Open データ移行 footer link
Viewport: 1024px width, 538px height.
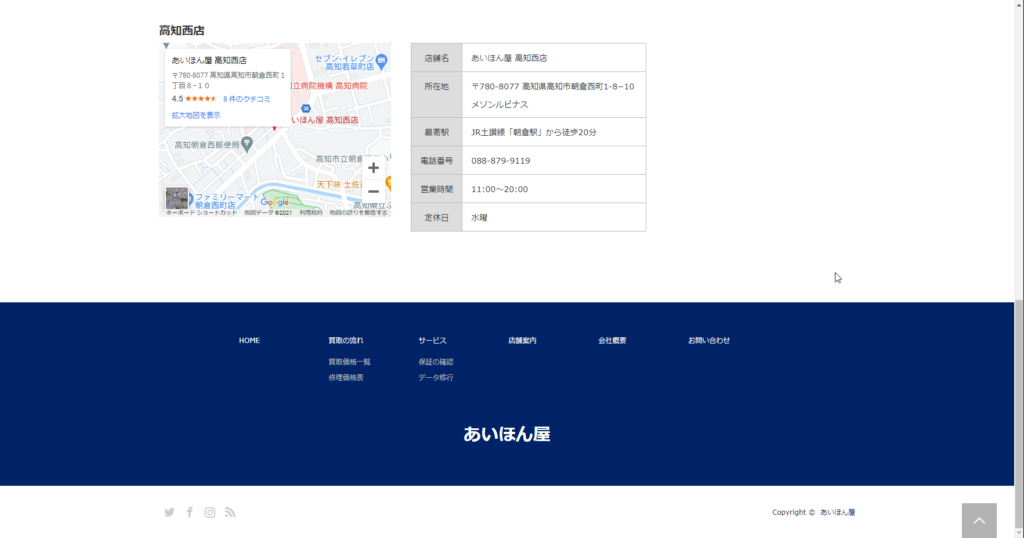tap(436, 377)
